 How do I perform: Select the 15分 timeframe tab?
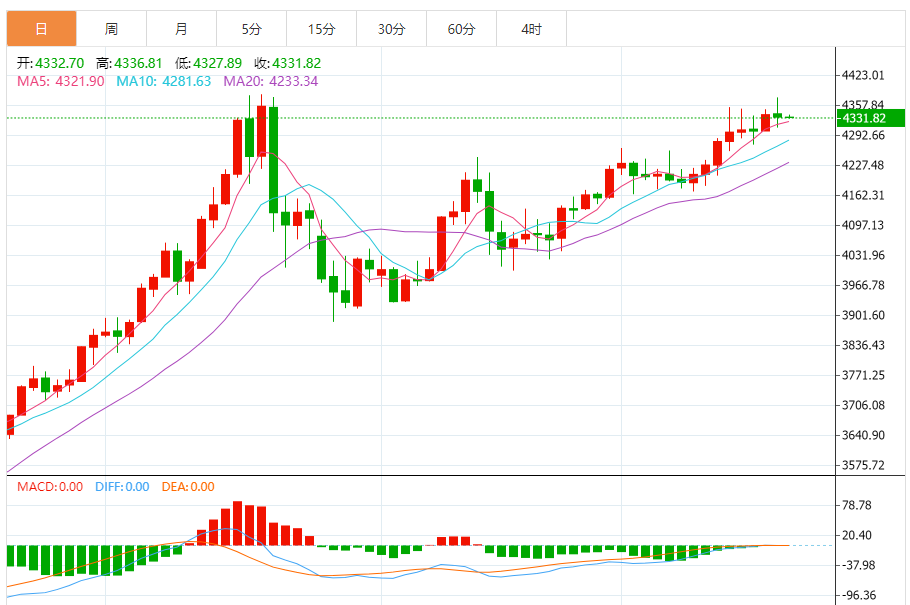[x=321, y=29]
